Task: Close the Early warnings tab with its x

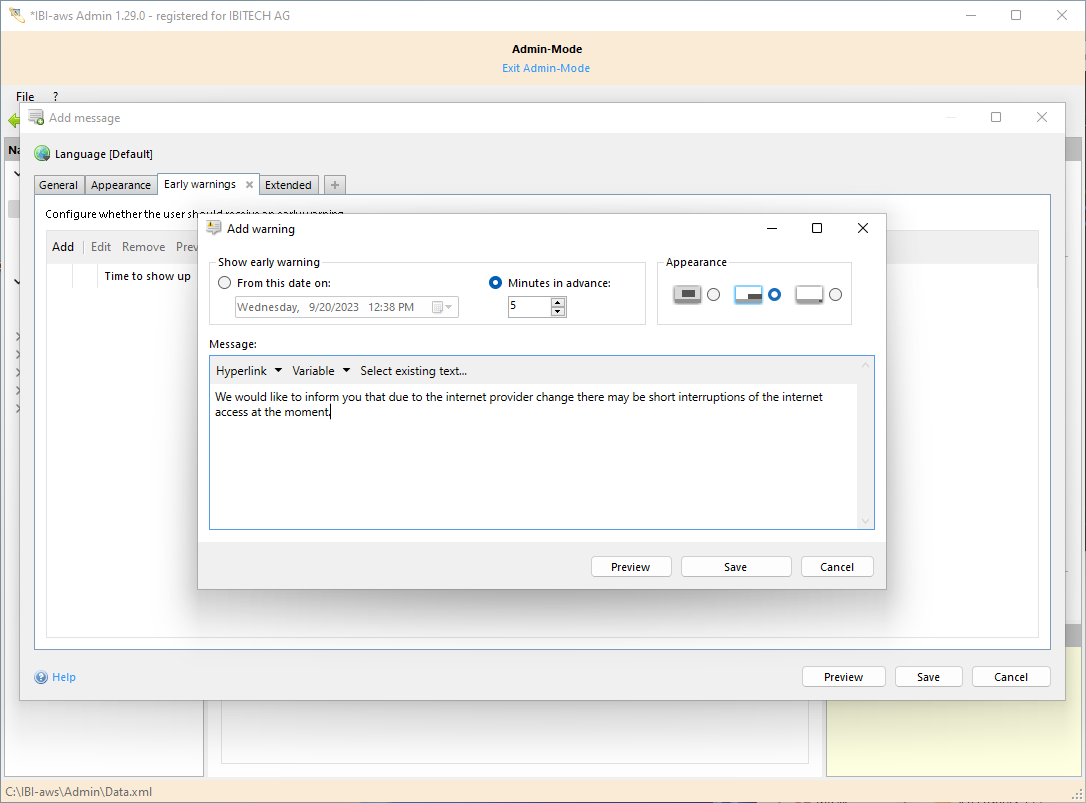Action: click(249, 185)
